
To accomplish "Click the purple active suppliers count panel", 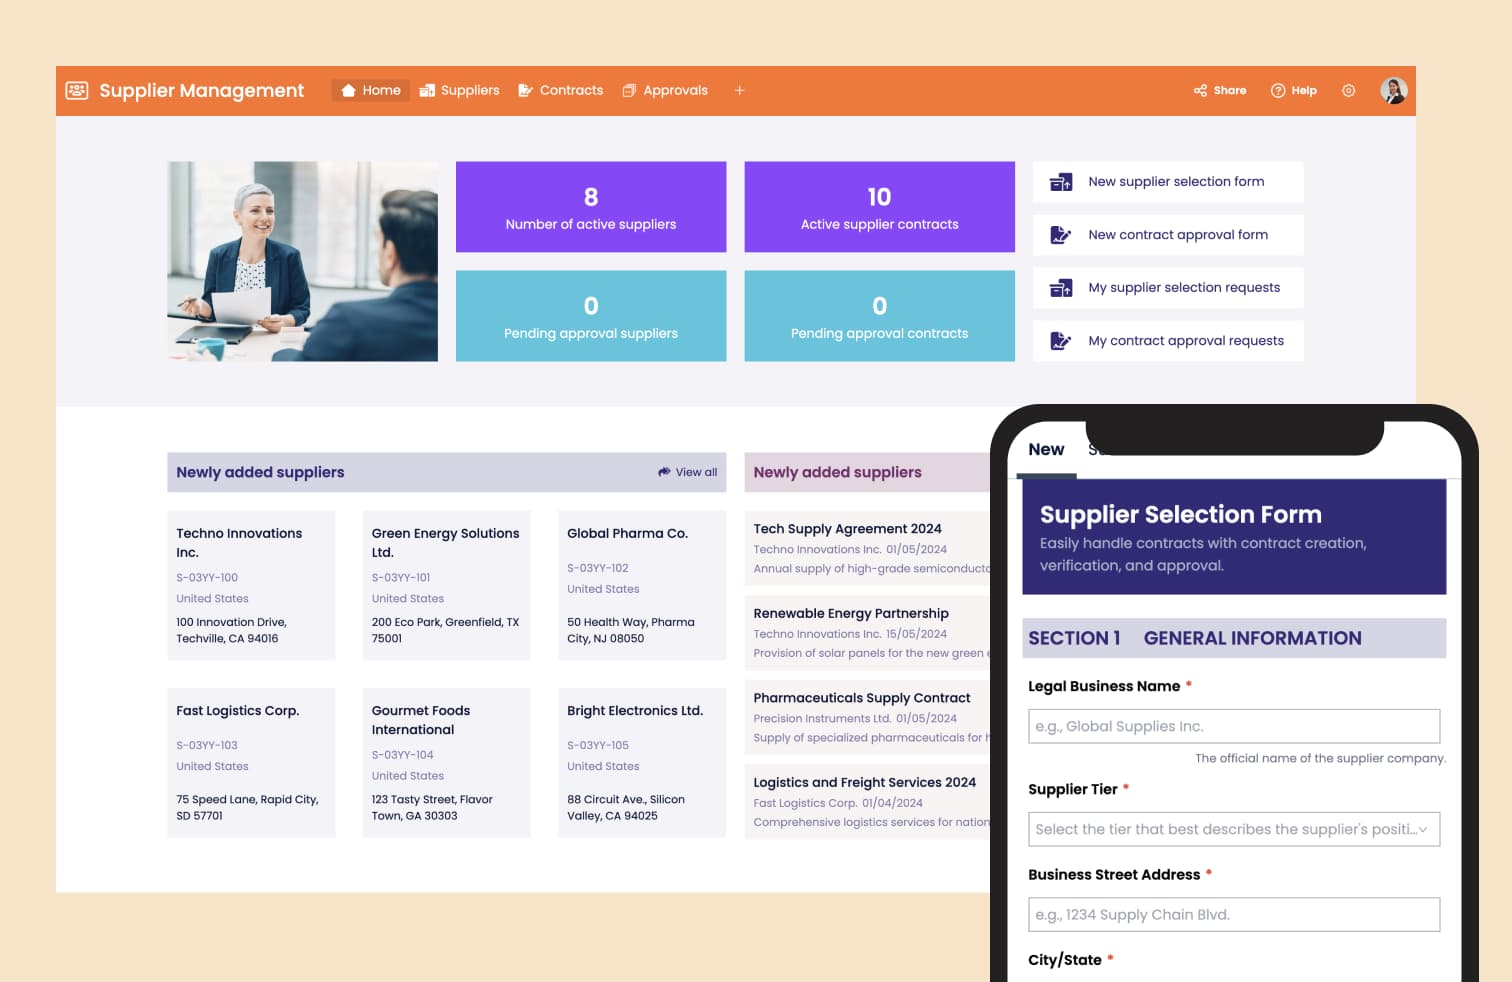I will 591,206.
